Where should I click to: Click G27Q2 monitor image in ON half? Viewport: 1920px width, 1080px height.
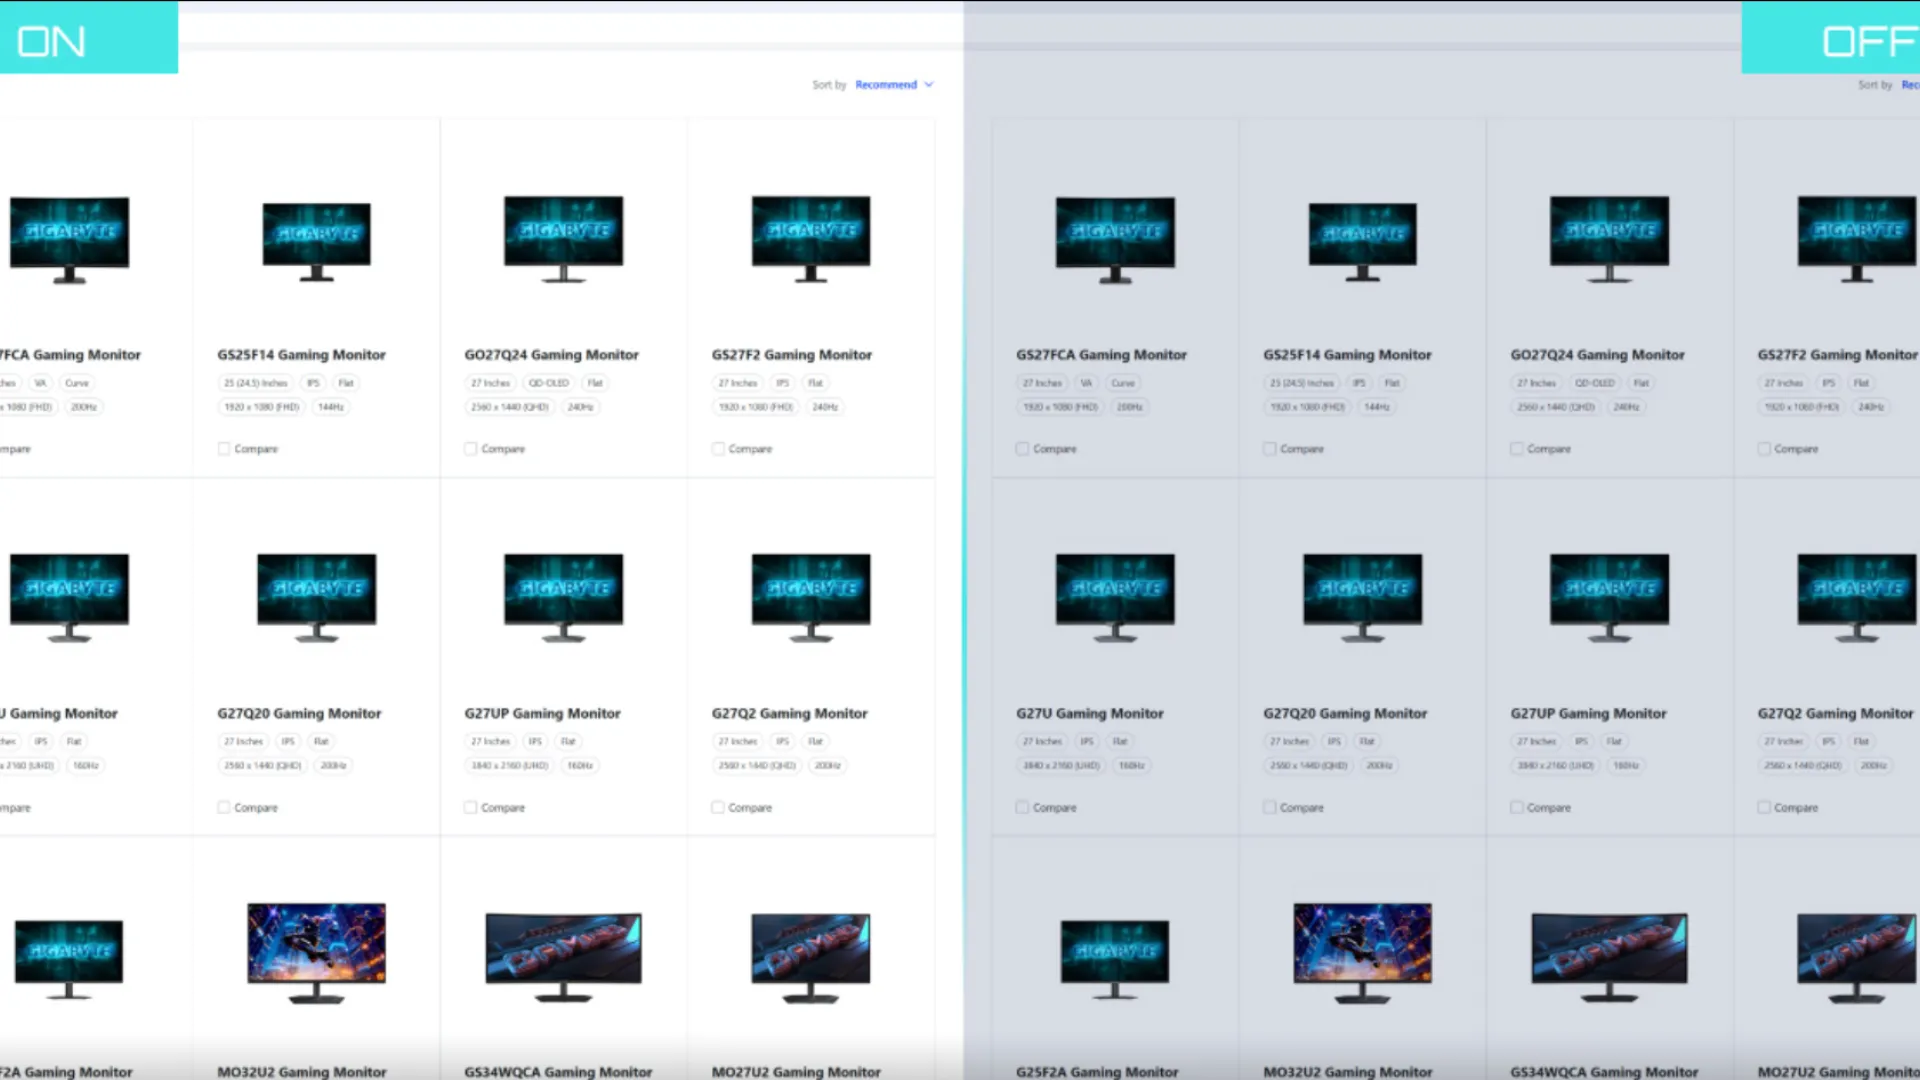click(811, 597)
